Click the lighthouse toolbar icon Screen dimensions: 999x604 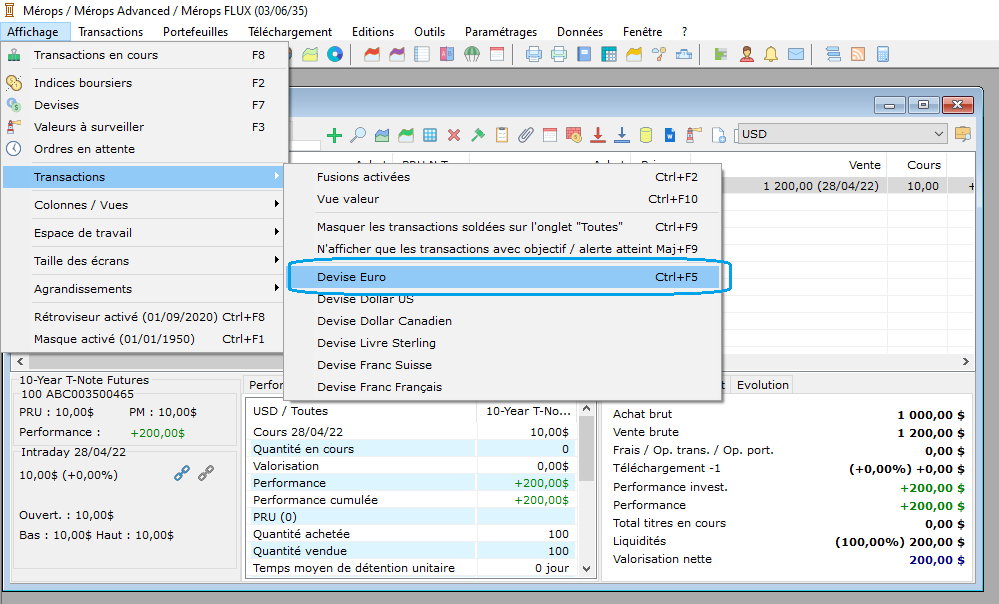(x=694, y=134)
